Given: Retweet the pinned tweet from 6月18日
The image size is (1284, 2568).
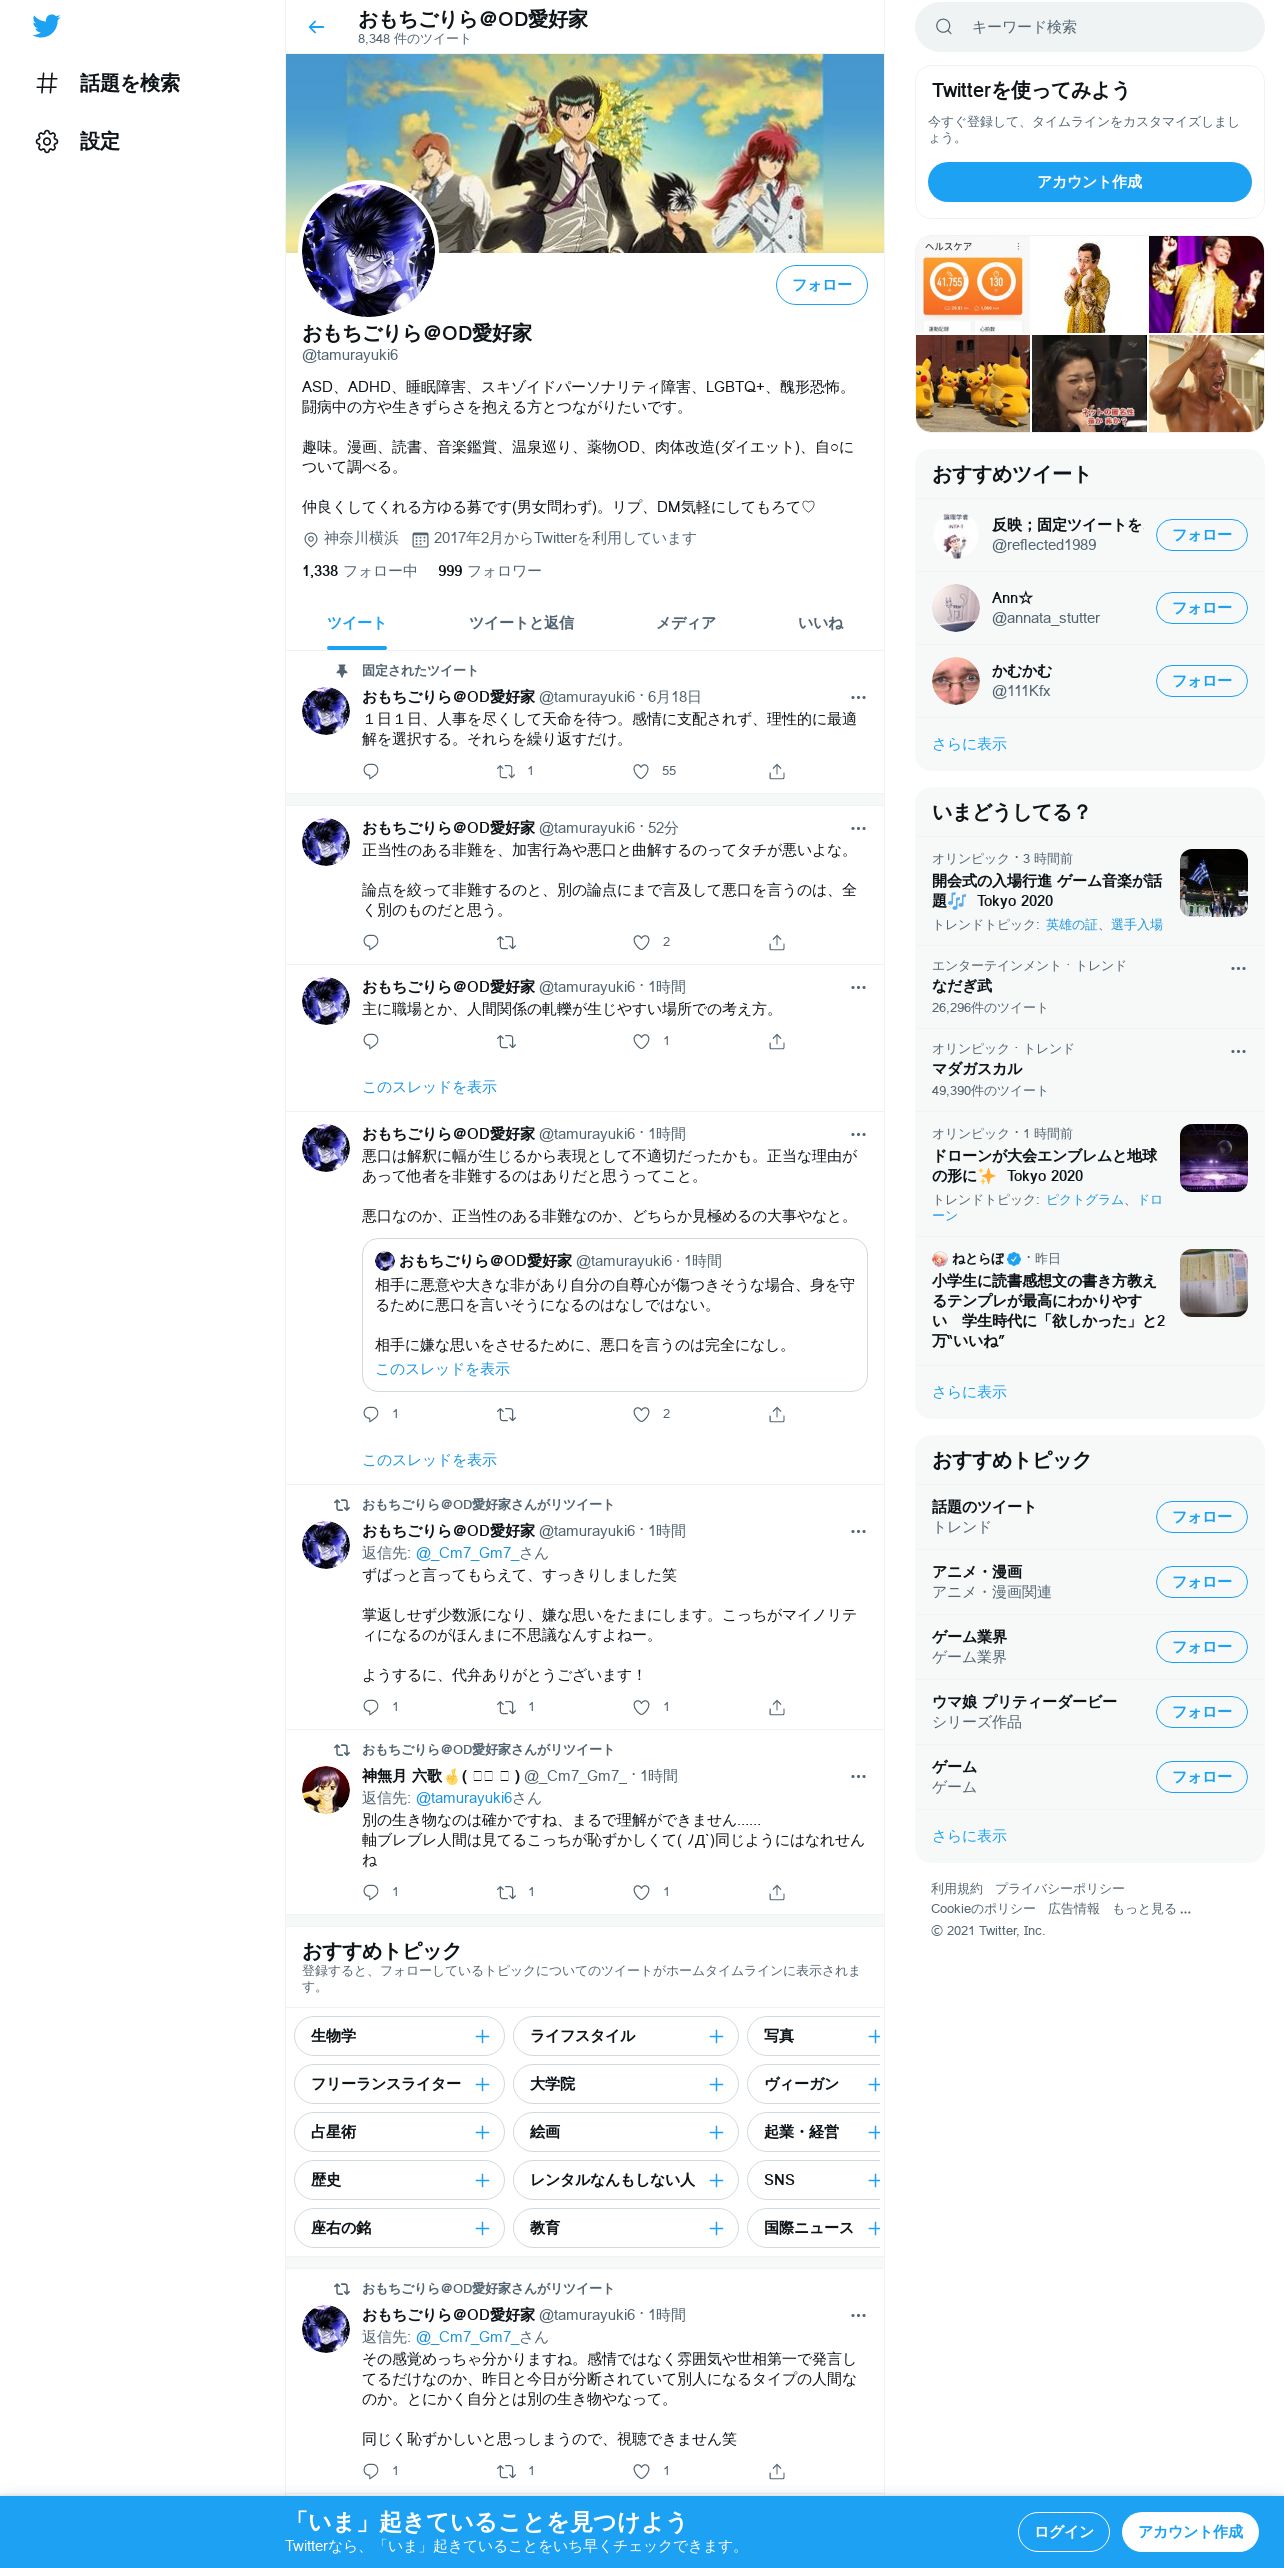Looking at the screenshot, I should coord(506,771).
